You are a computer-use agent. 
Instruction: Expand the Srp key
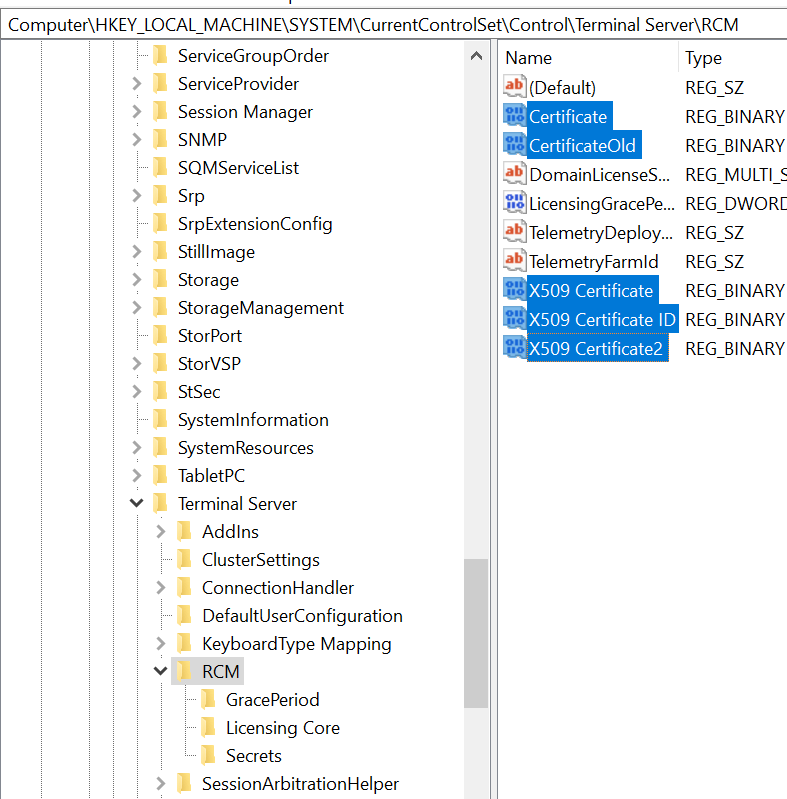137,196
